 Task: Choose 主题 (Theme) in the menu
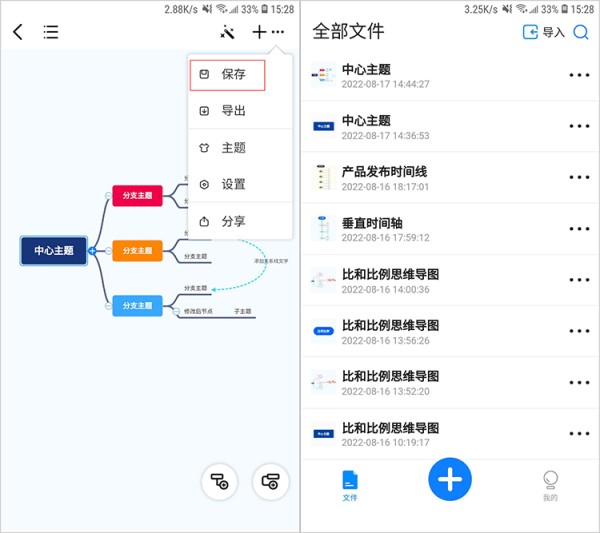tap(240, 148)
